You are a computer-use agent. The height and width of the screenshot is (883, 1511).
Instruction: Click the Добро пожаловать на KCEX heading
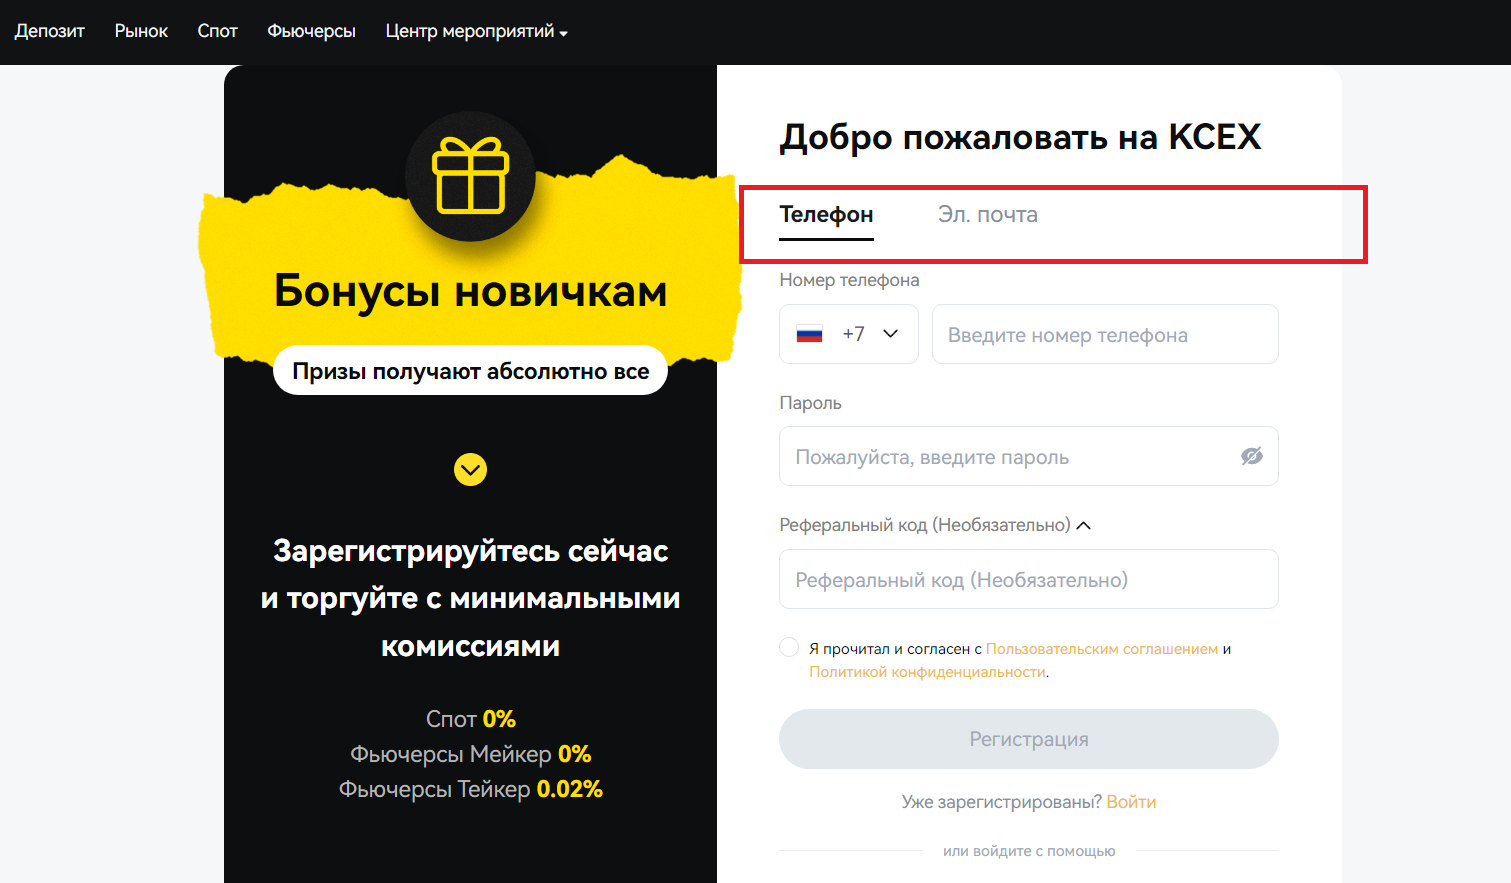click(1020, 137)
